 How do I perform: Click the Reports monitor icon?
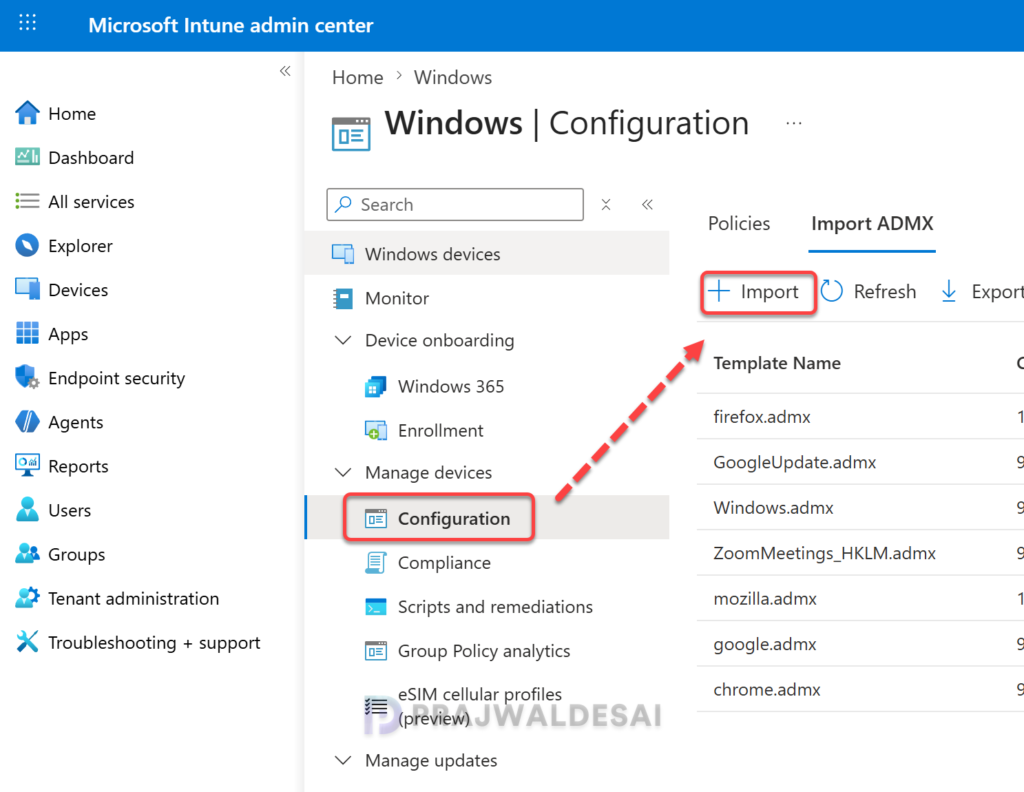[x=27, y=466]
